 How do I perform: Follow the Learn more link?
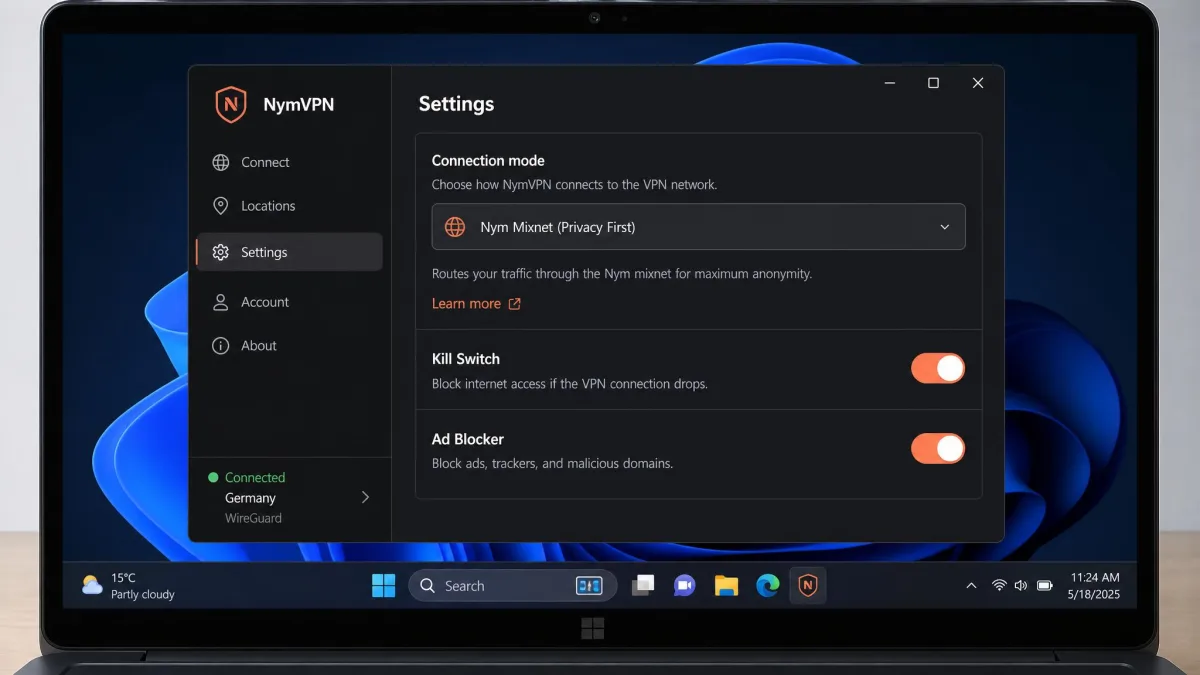466,304
